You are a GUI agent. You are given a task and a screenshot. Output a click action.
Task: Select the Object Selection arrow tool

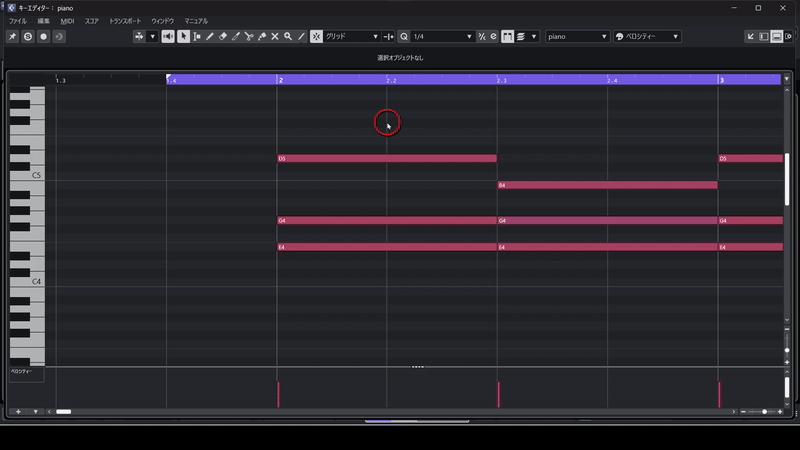[183, 36]
